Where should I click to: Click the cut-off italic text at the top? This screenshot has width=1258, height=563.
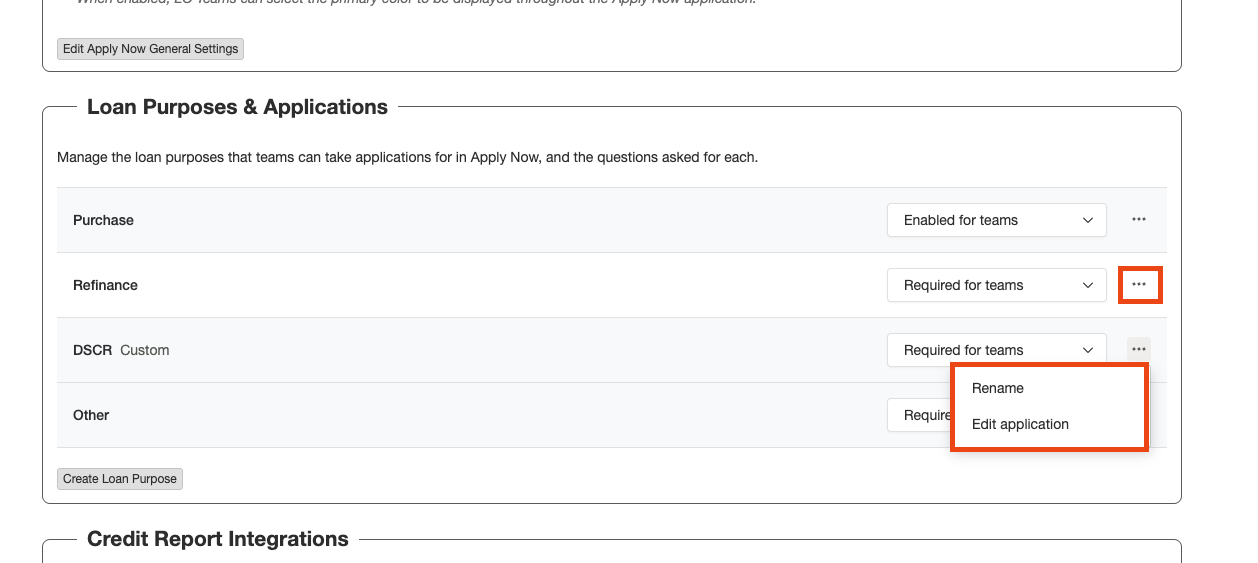tap(416, 3)
